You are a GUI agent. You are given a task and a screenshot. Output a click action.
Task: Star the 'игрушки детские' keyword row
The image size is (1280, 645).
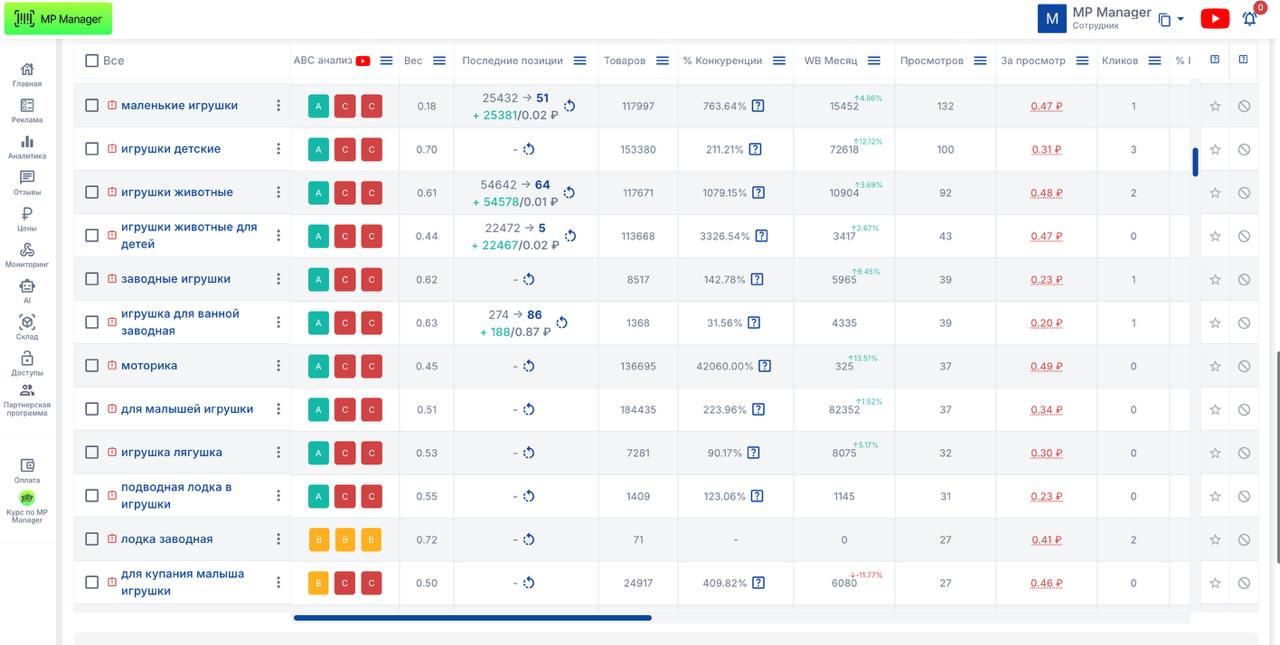click(1215, 149)
